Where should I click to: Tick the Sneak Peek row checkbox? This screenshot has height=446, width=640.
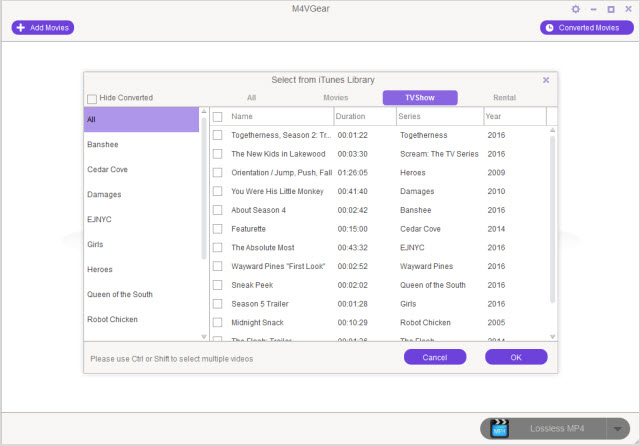click(x=218, y=285)
